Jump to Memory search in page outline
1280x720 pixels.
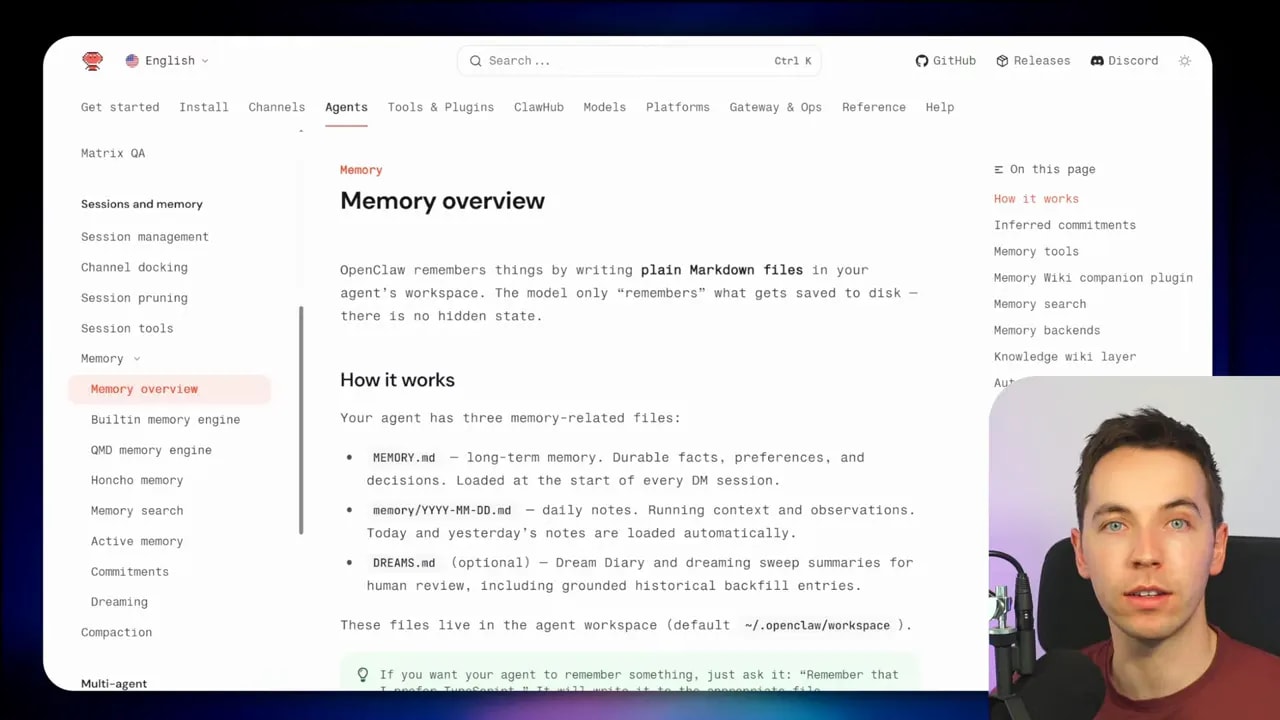click(x=1040, y=304)
